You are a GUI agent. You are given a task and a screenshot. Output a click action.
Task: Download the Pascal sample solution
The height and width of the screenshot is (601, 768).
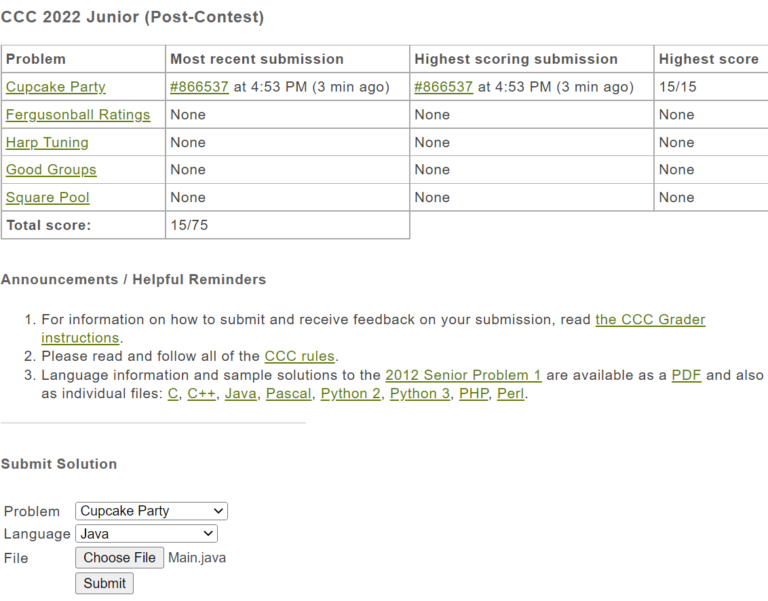tap(288, 394)
